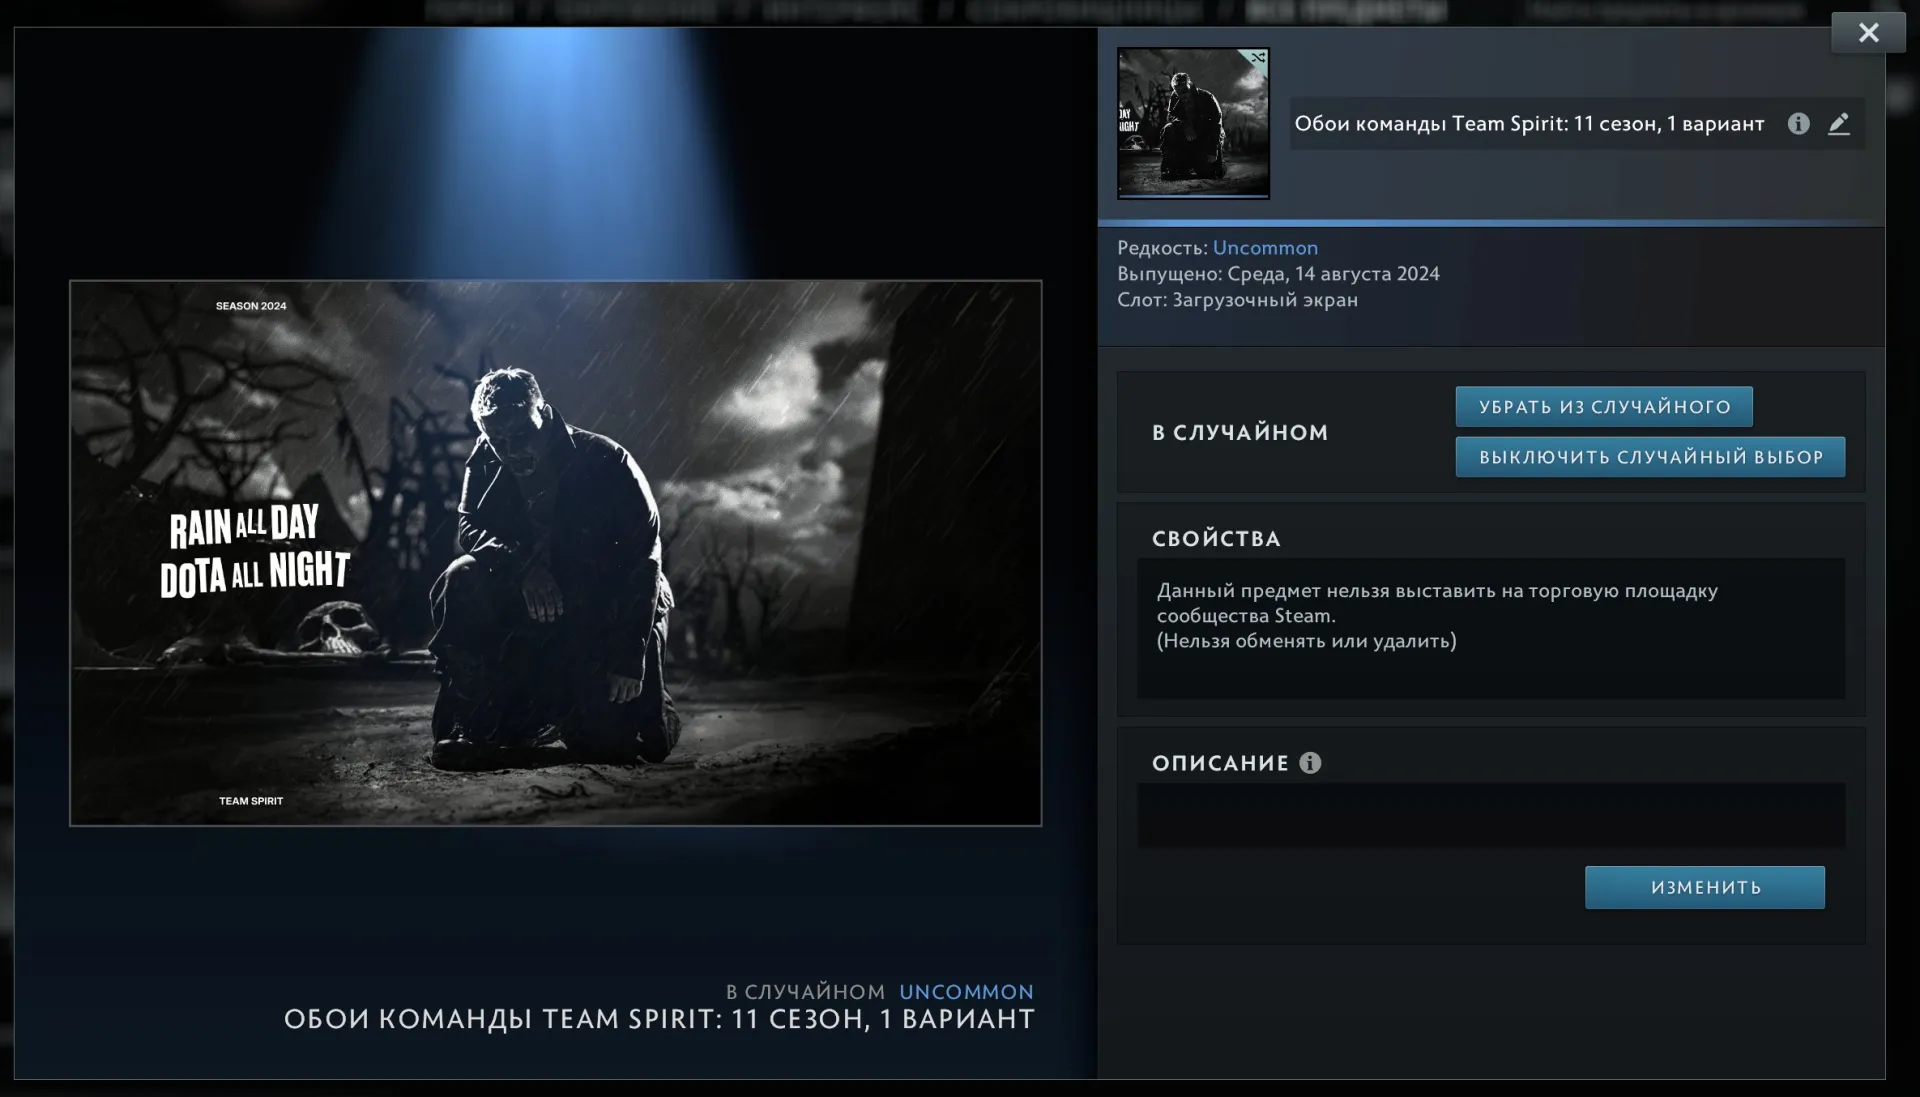
Task: Click the ИЗМЕНИТЬ description button
Action: tap(1705, 888)
